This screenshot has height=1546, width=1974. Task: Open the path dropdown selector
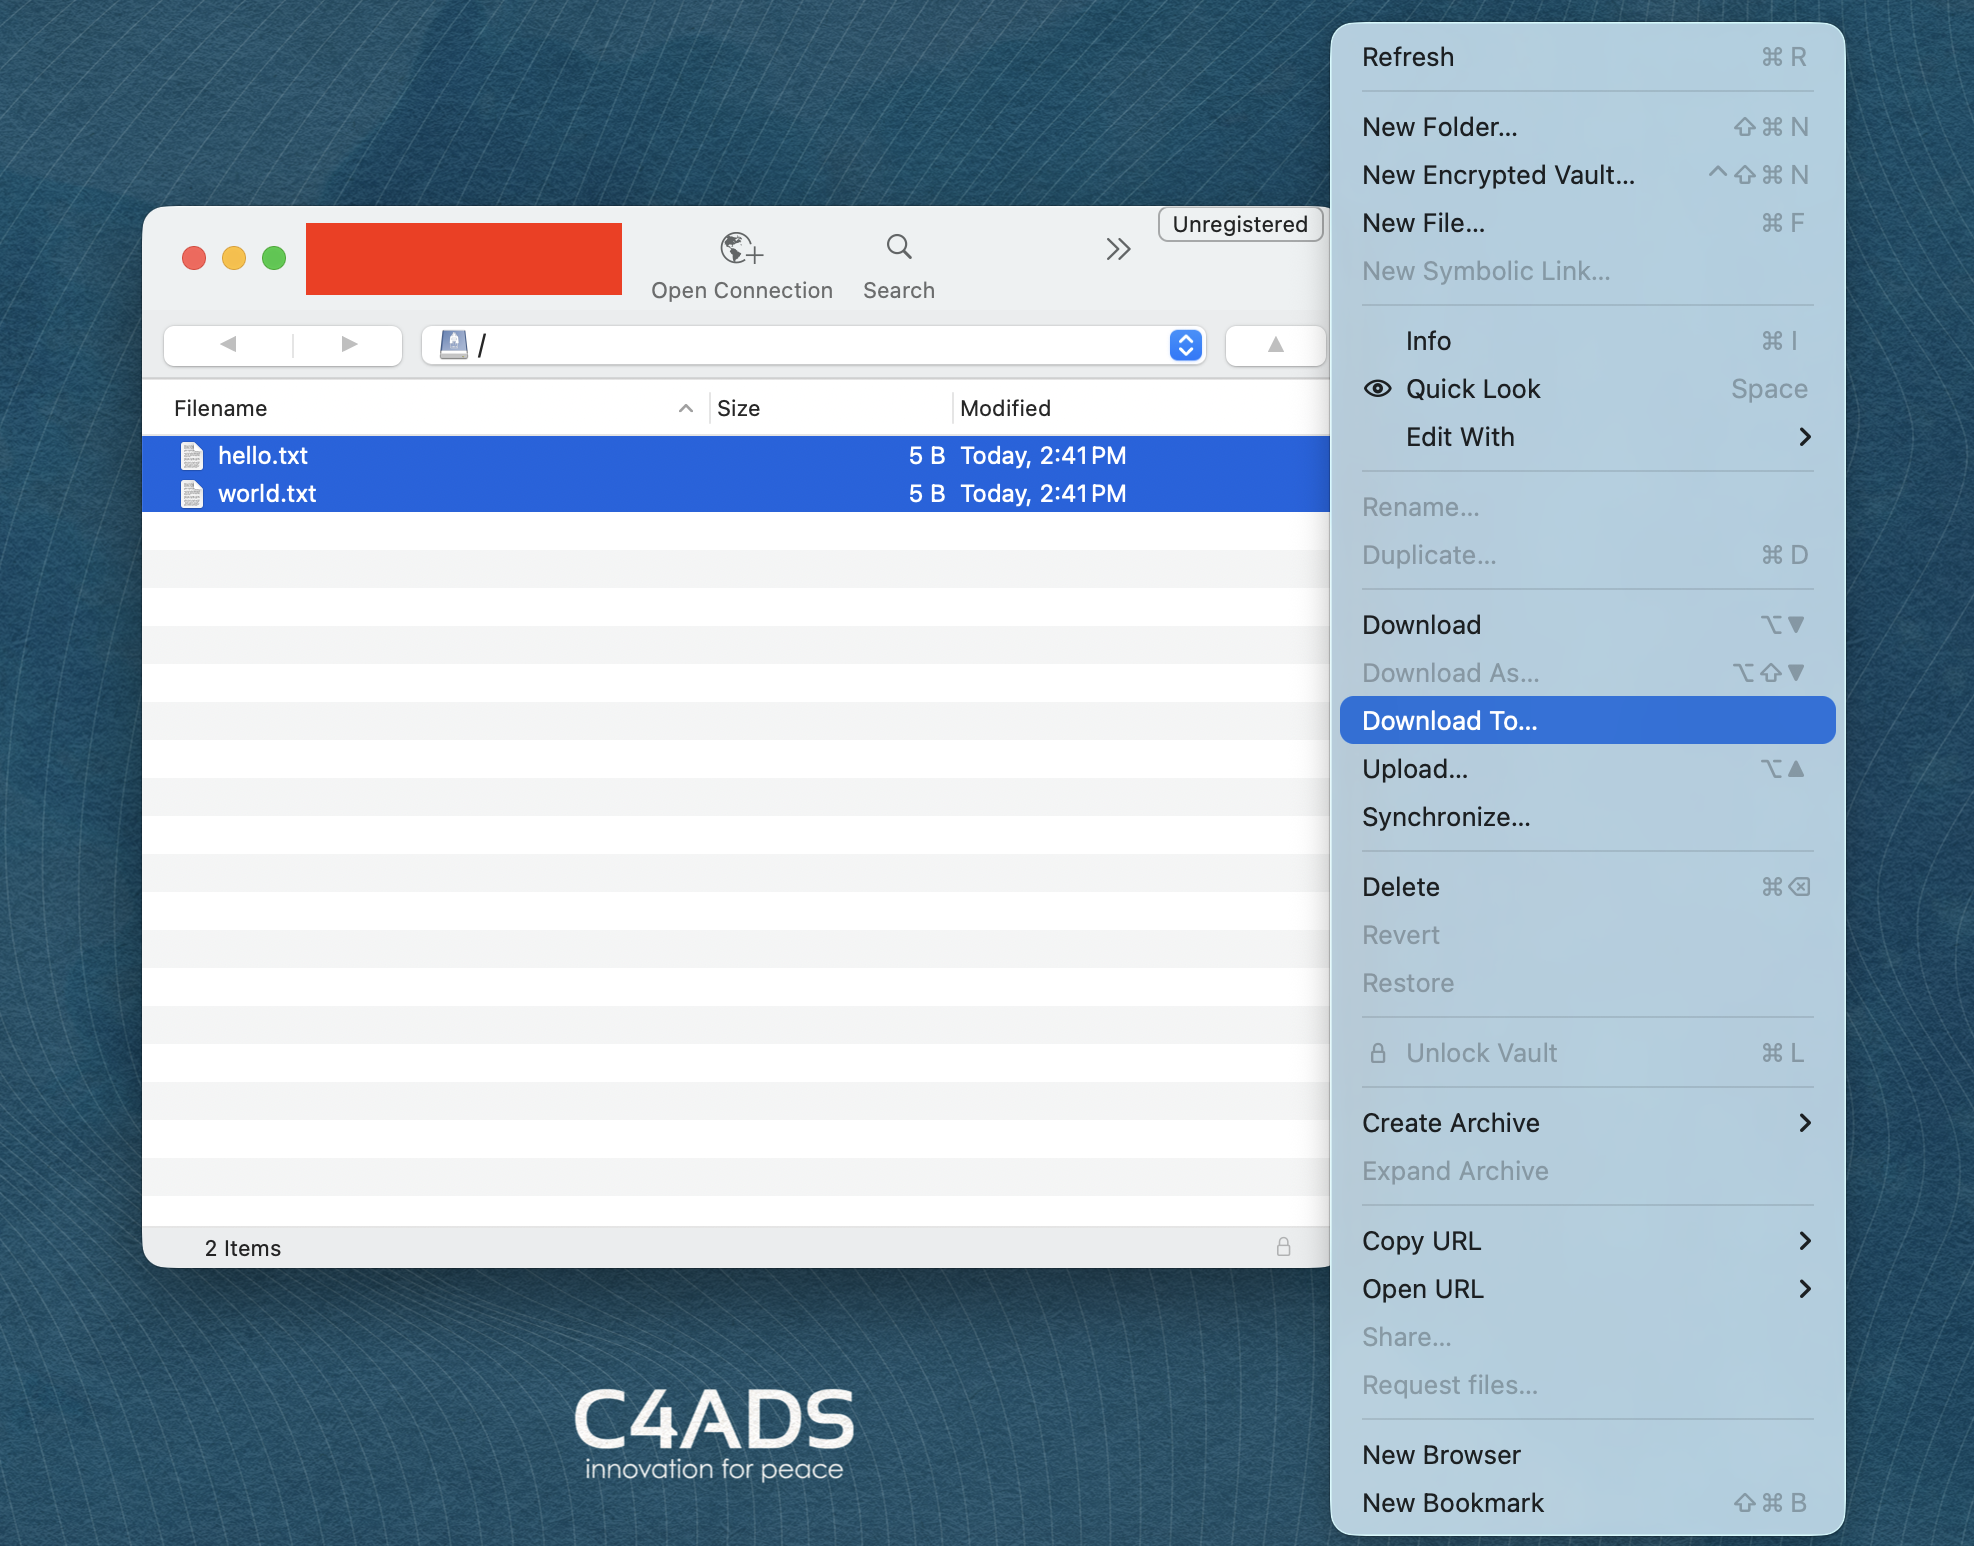[x=1185, y=345]
